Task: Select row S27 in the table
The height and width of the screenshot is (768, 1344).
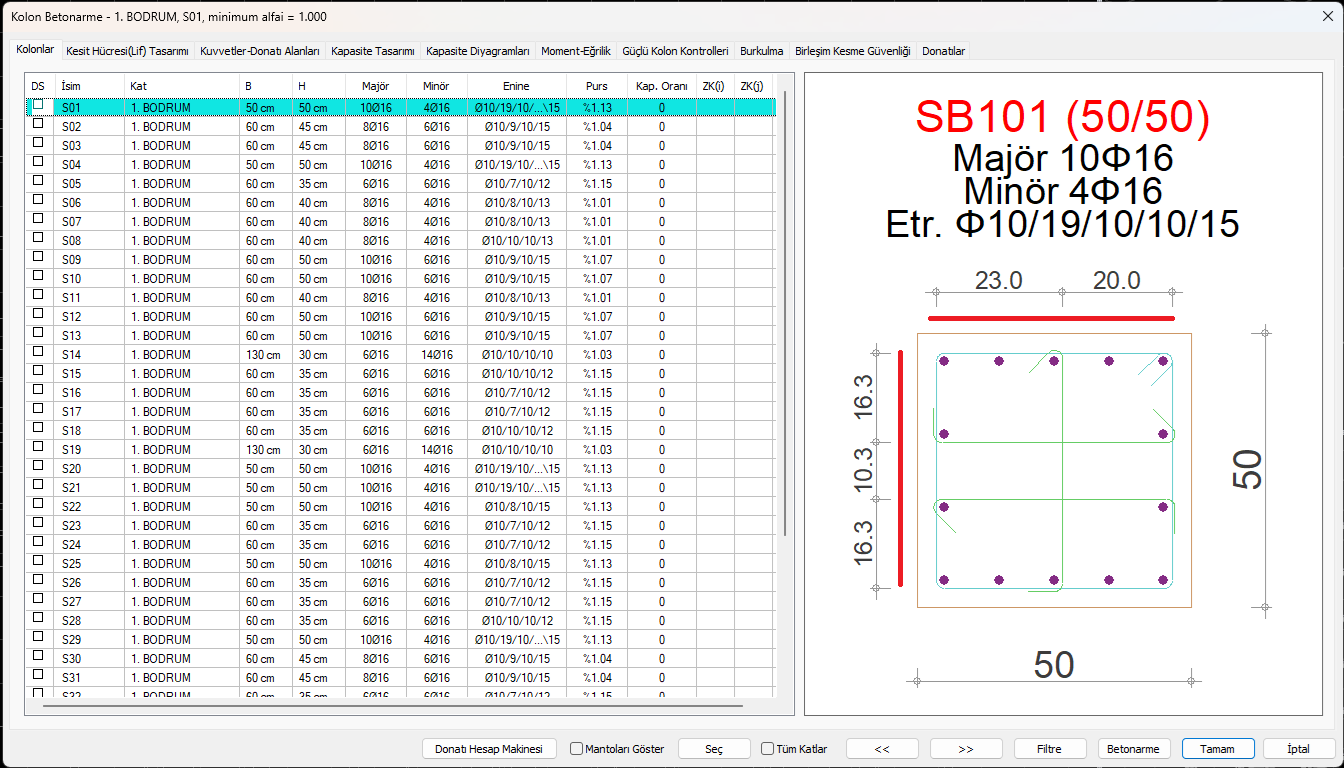Action: (x=400, y=601)
